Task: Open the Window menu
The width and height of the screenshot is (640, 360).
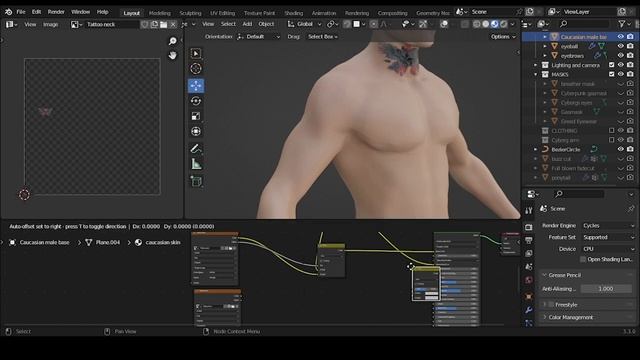Action: pos(80,12)
